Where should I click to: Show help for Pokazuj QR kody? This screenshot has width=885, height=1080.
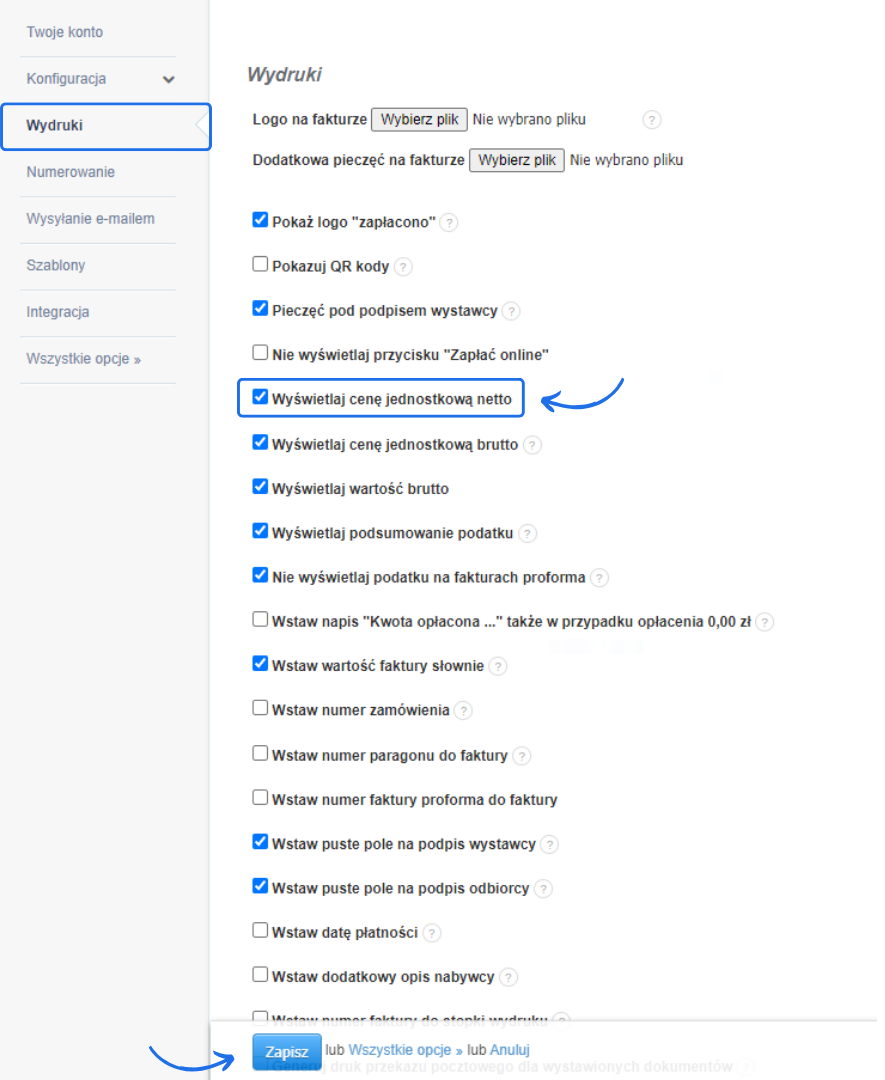403,267
